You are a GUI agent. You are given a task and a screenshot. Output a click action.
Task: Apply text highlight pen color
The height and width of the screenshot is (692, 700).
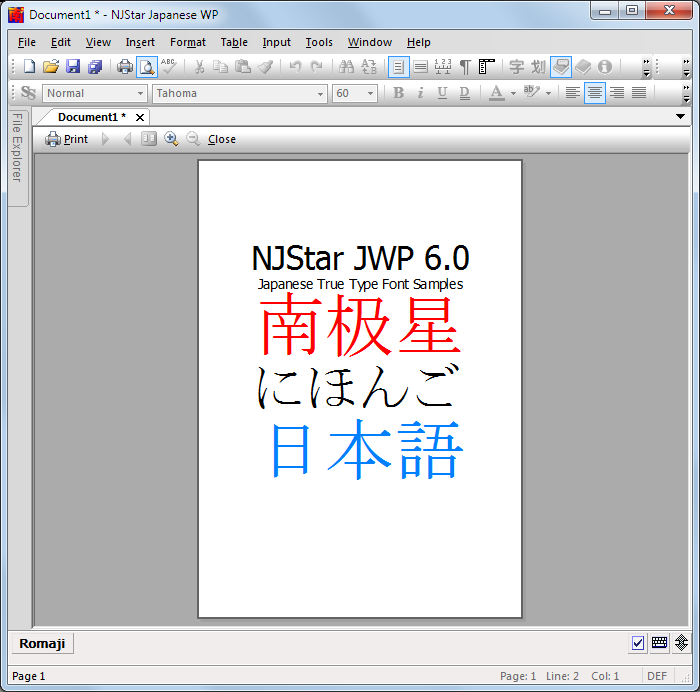point(532,93)
